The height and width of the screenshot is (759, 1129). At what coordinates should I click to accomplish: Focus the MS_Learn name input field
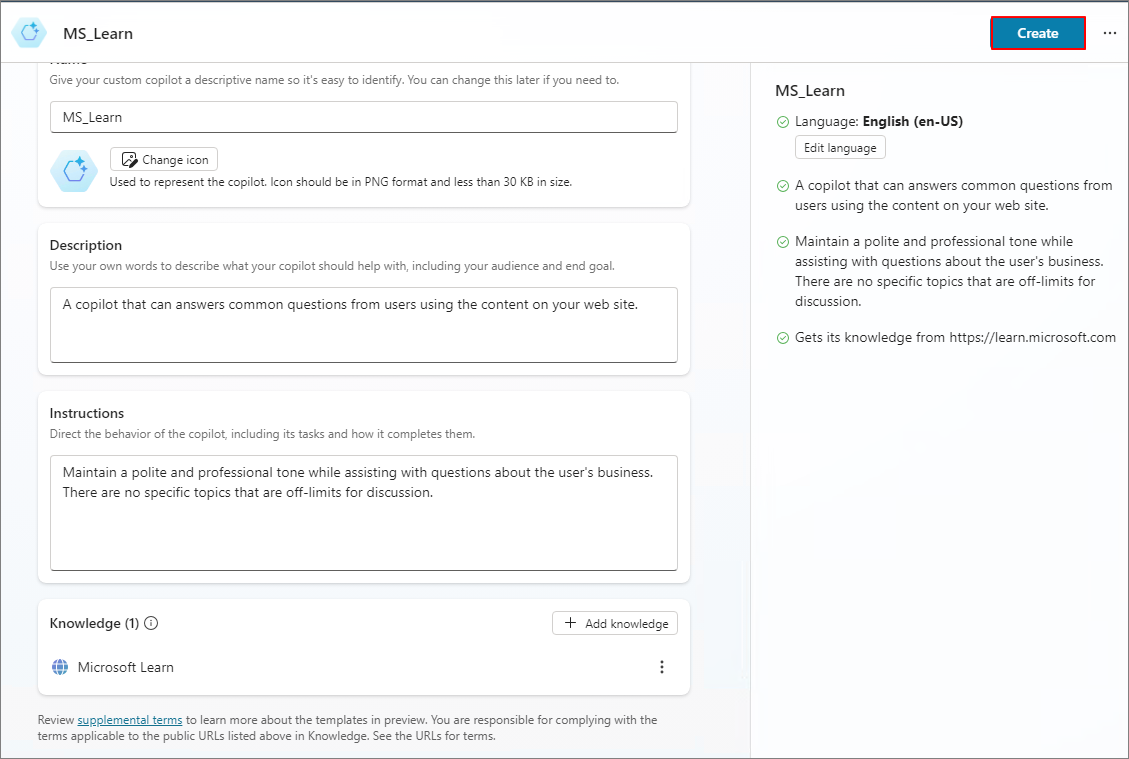click(364, 117)
